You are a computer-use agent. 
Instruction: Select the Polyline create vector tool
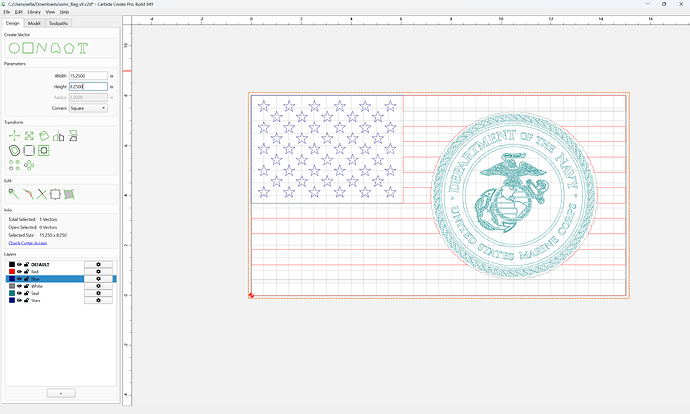tap(41, 48)
